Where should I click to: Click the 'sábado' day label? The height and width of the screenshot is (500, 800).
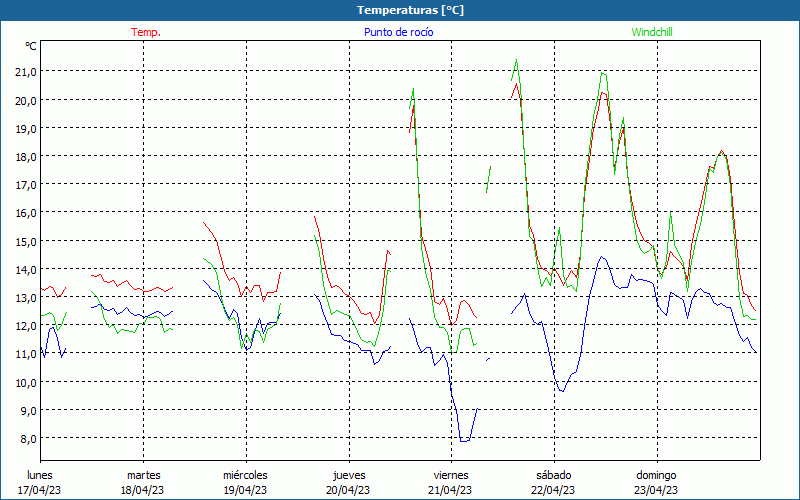[554, 475]
